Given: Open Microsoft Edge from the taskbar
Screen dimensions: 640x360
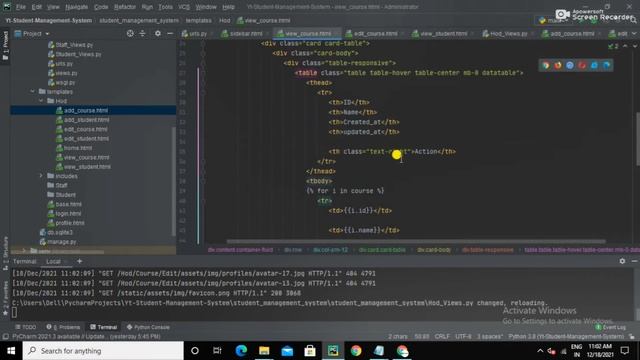Looking at the screenshot, I should point(241,351).
